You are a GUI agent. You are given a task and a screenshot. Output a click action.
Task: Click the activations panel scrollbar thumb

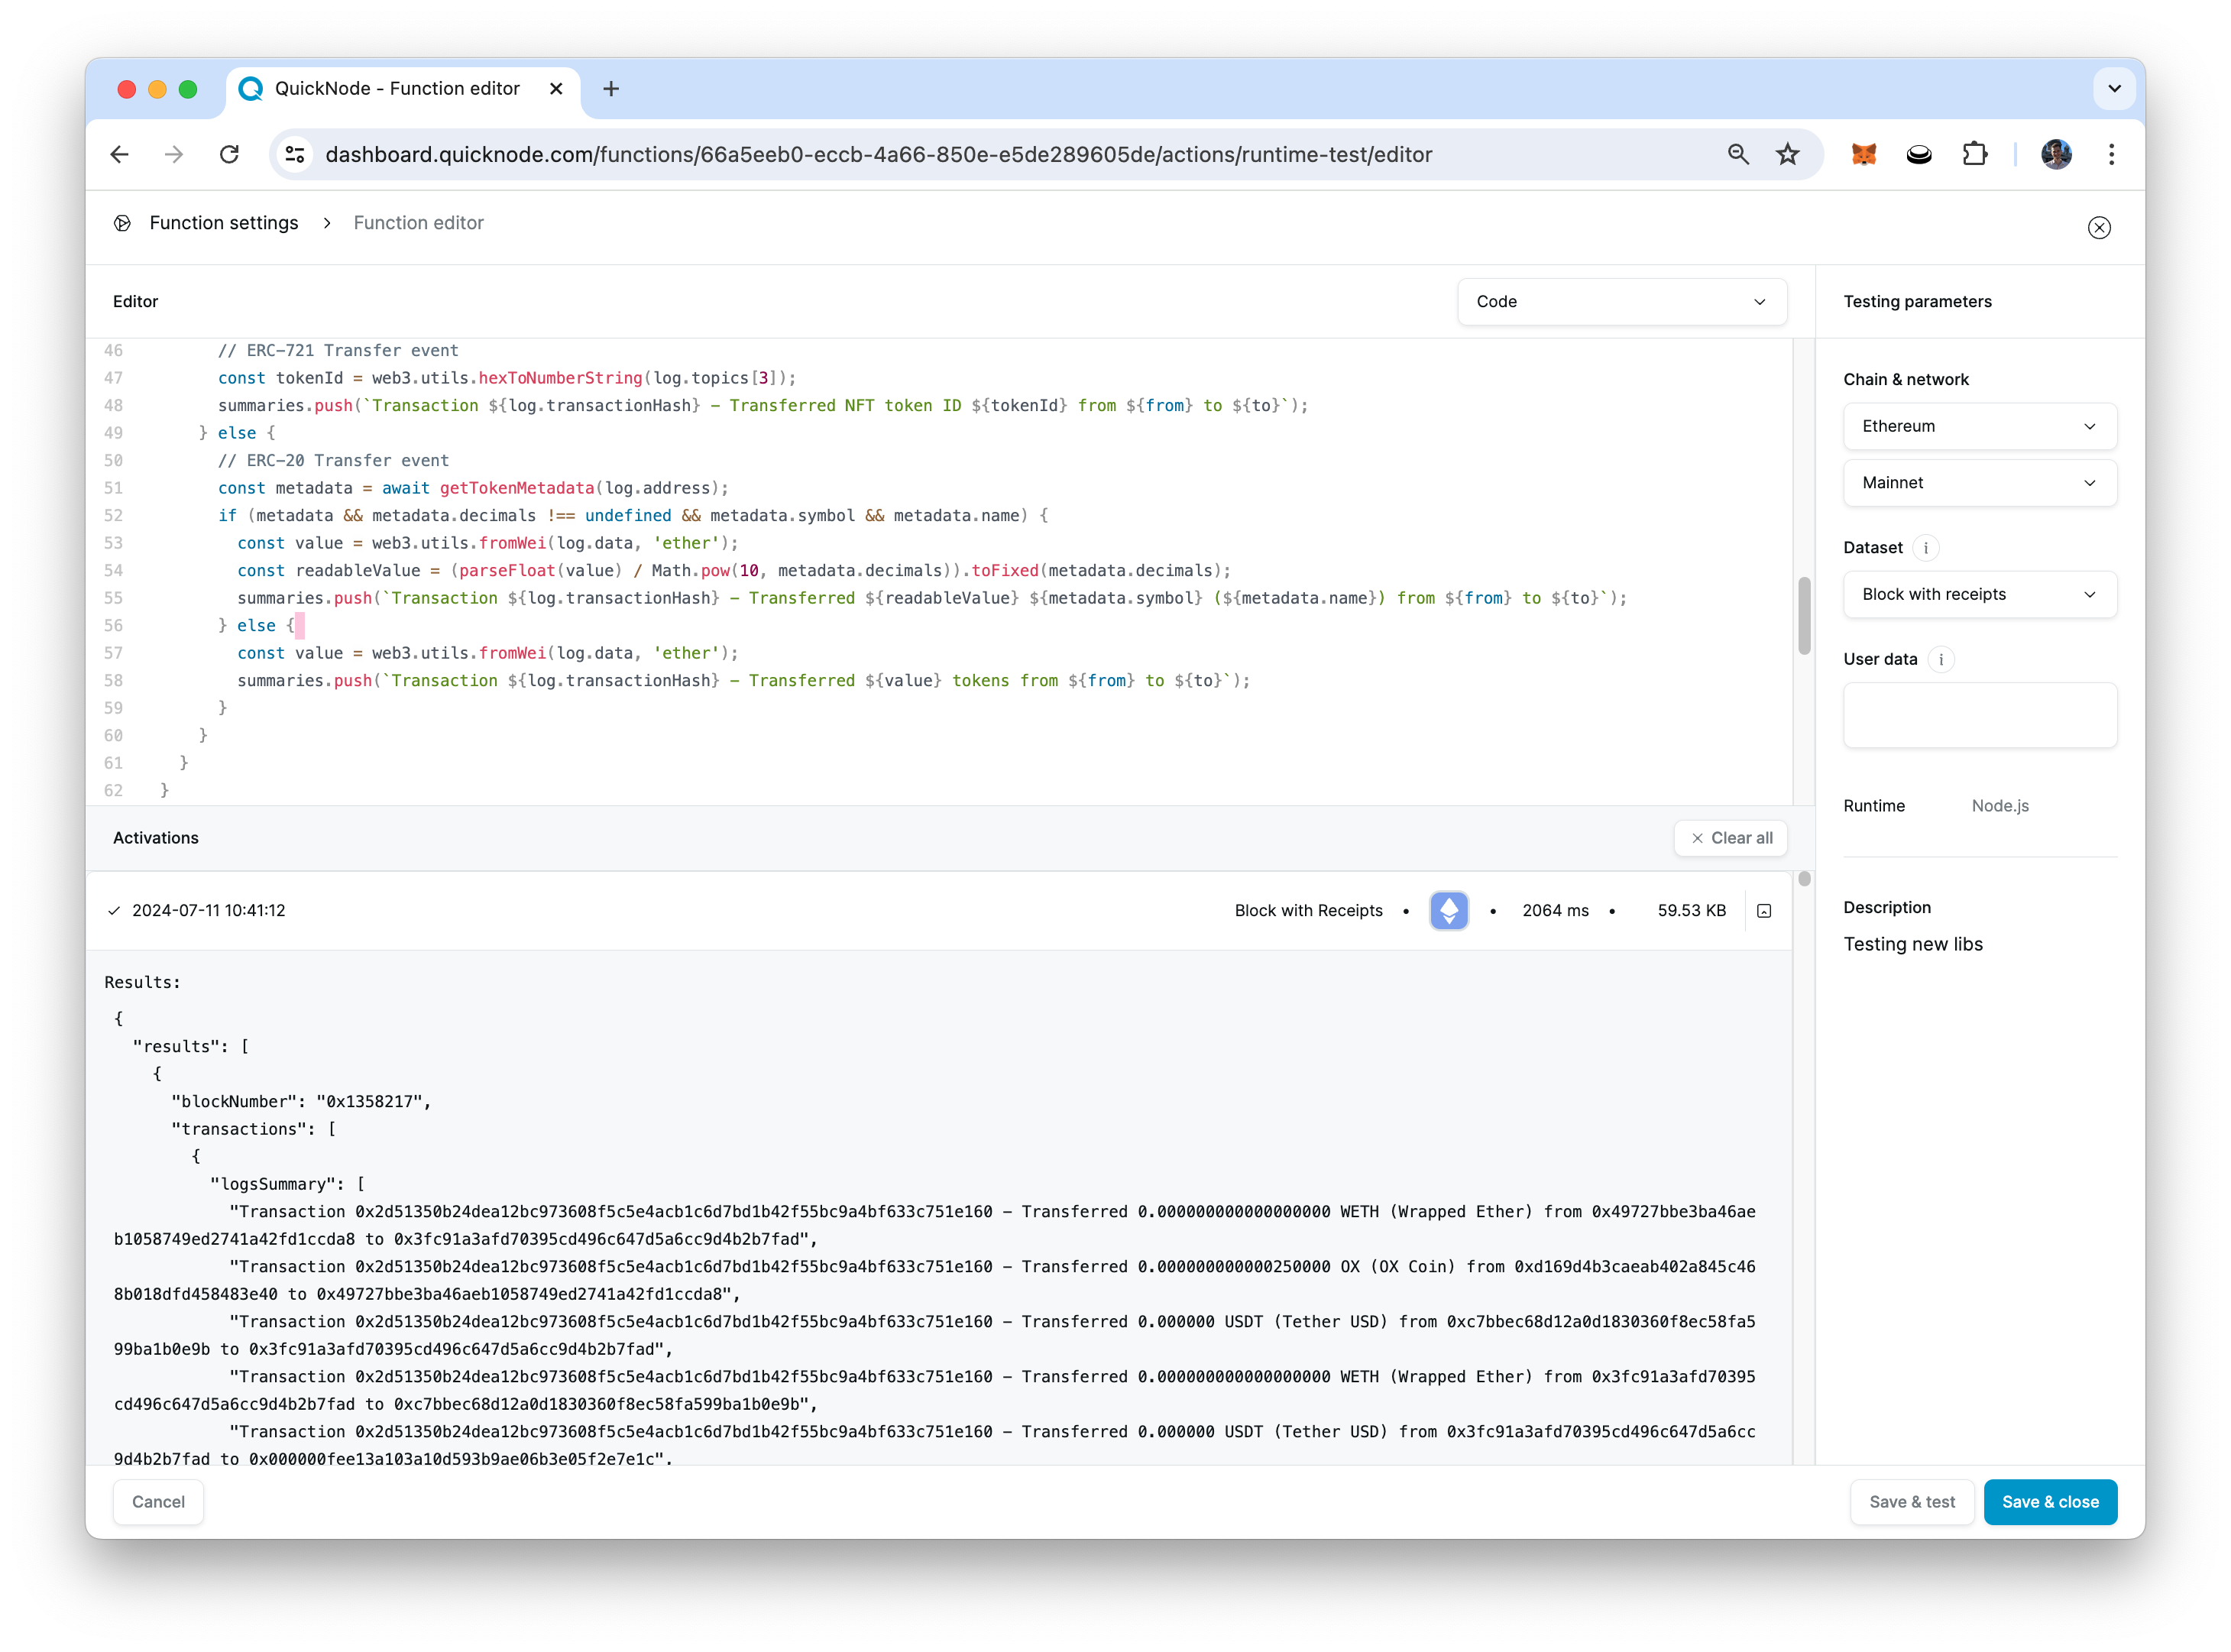tap(1804, 879)
